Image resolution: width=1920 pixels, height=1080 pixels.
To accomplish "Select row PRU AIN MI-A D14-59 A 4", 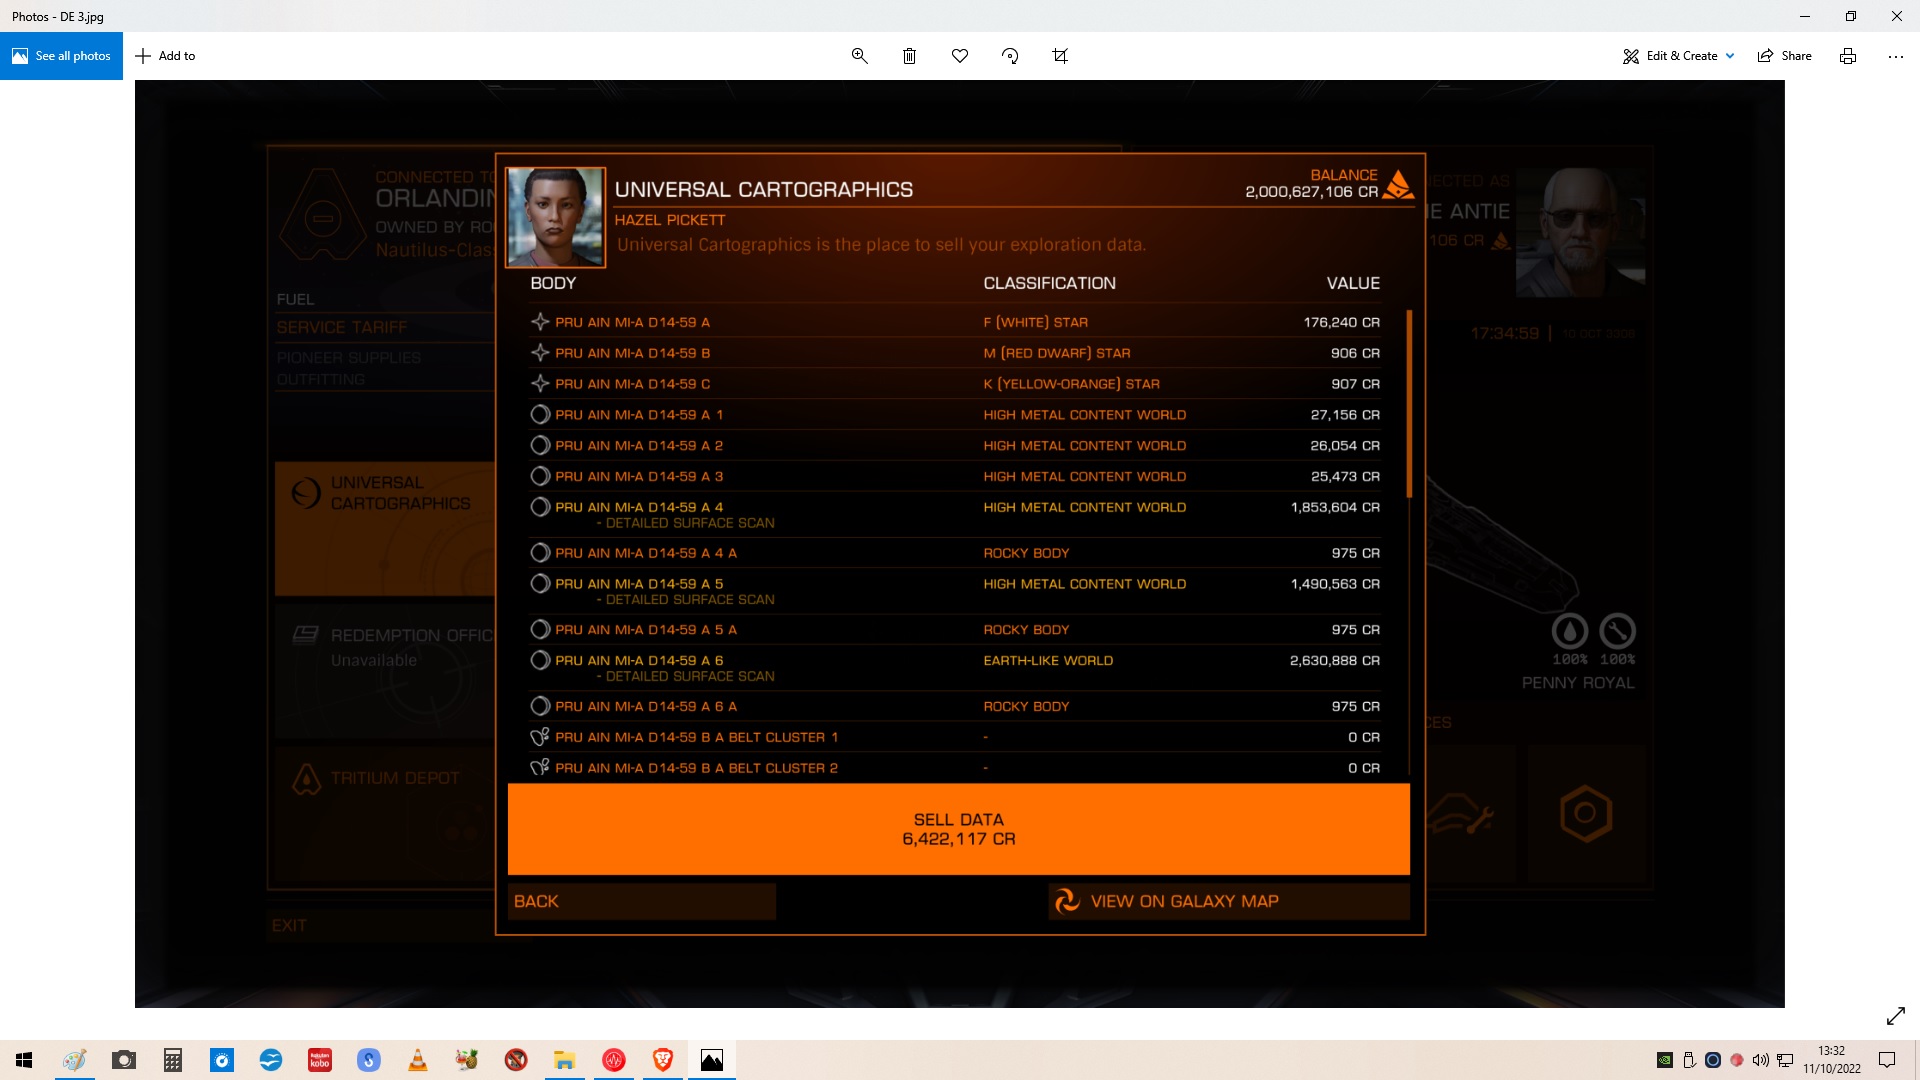I will tap(955, 514).
